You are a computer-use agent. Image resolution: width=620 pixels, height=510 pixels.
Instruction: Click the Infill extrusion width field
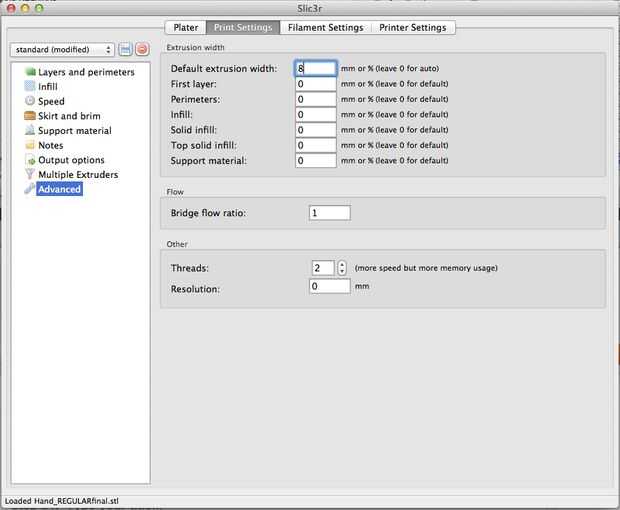coord(316,115)
